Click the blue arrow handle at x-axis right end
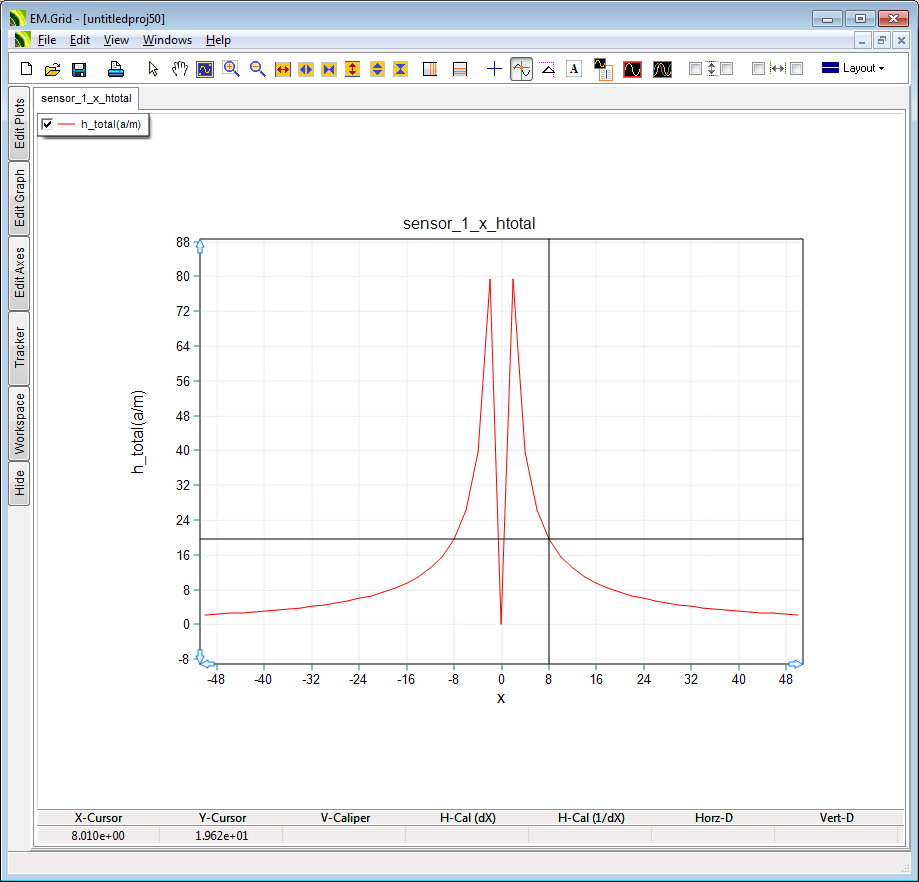 pos(795,664)
